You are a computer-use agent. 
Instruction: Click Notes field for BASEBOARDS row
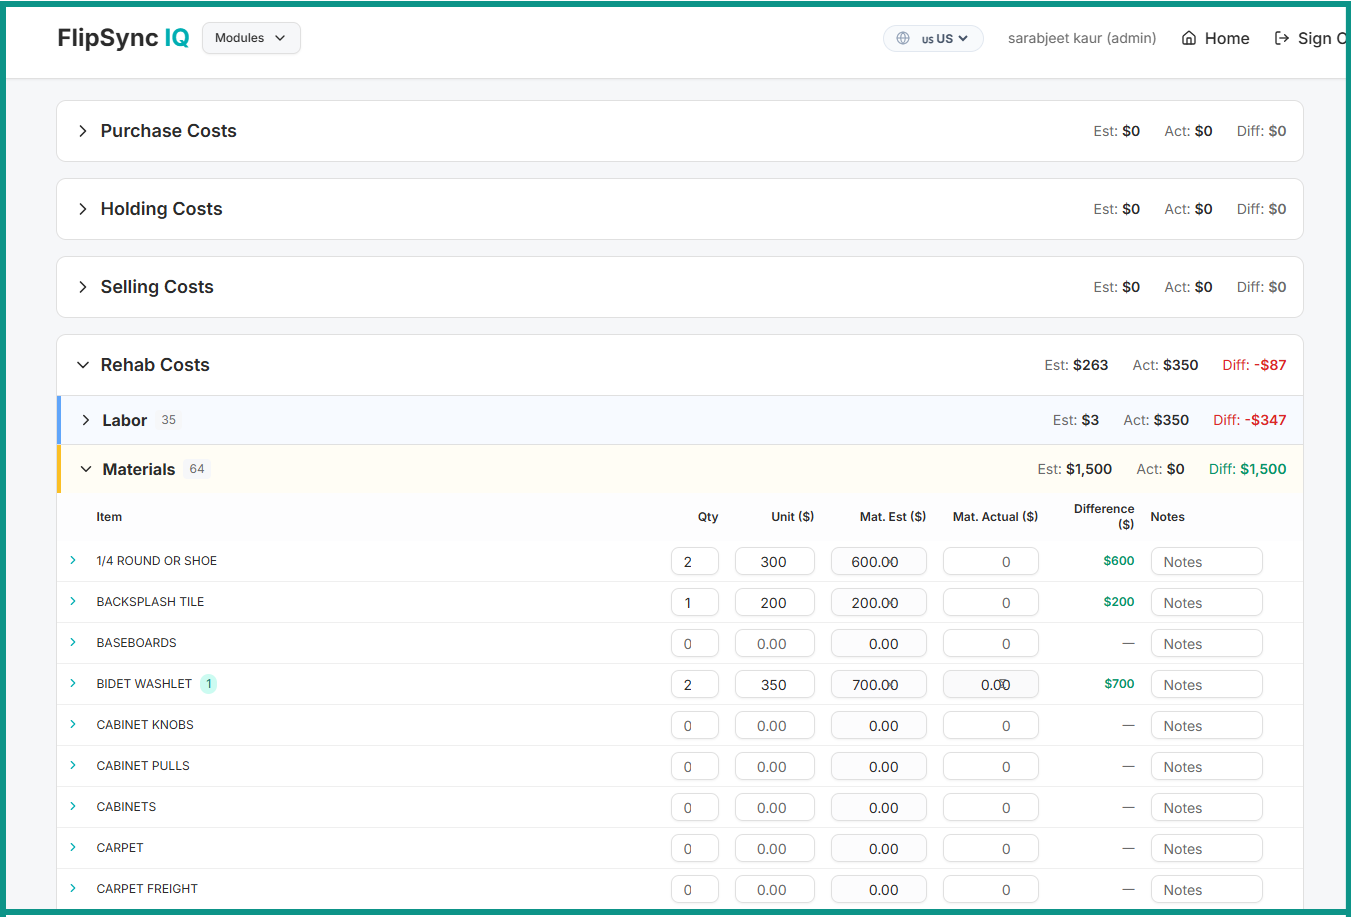pyautogui.click(x=1206, y=644)
